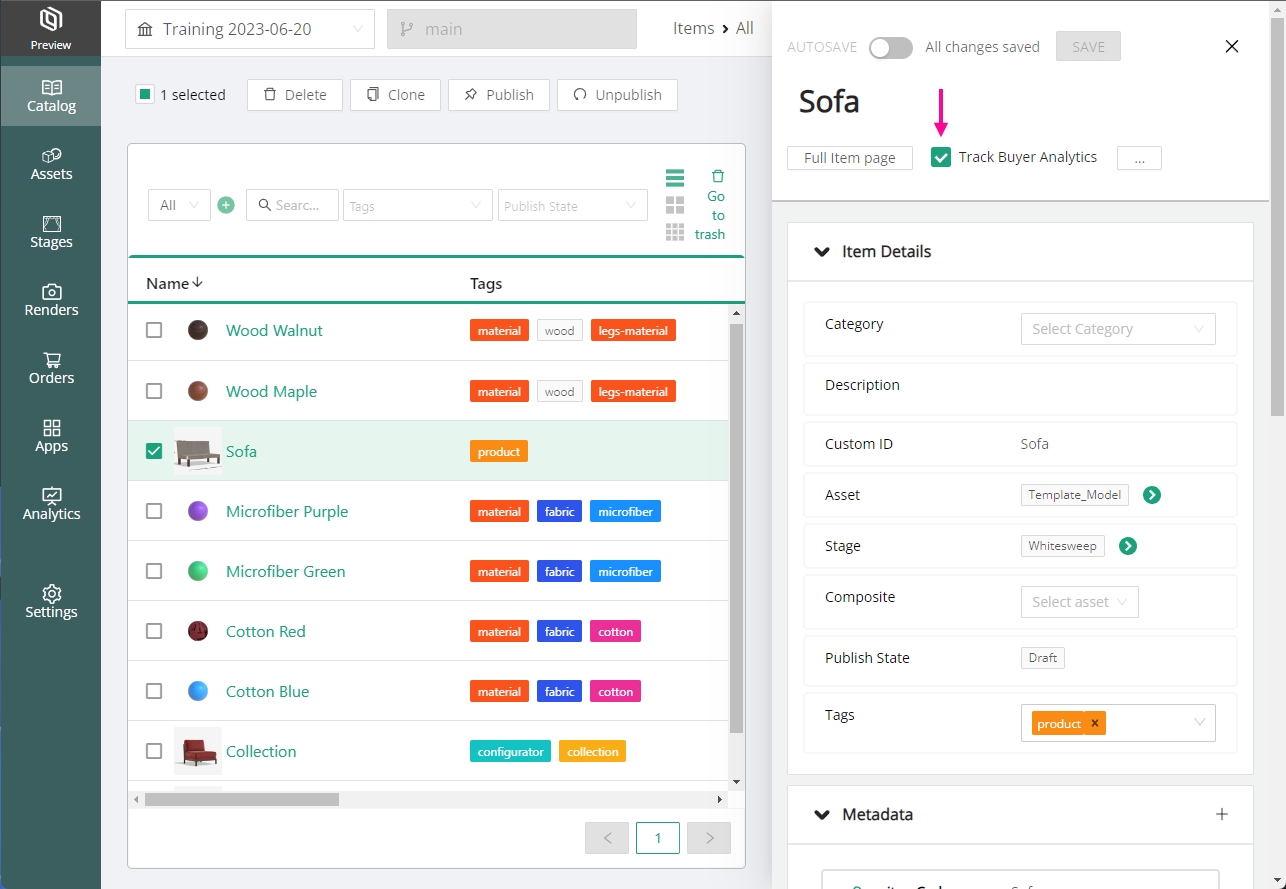
Task: Click the Clone button
Action: point(395,95)
